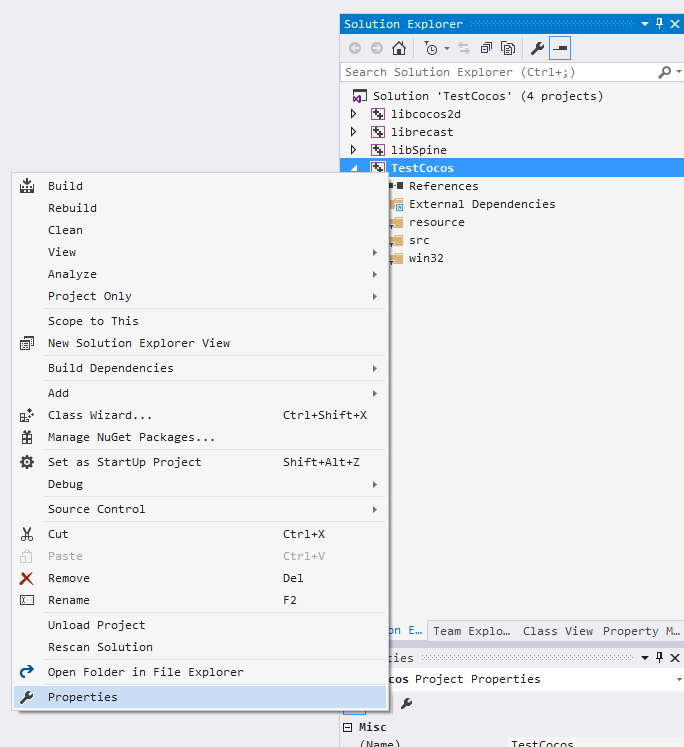Open the Source Control submenu
This screenshot has width=684, height=747.
coord(200,509)
